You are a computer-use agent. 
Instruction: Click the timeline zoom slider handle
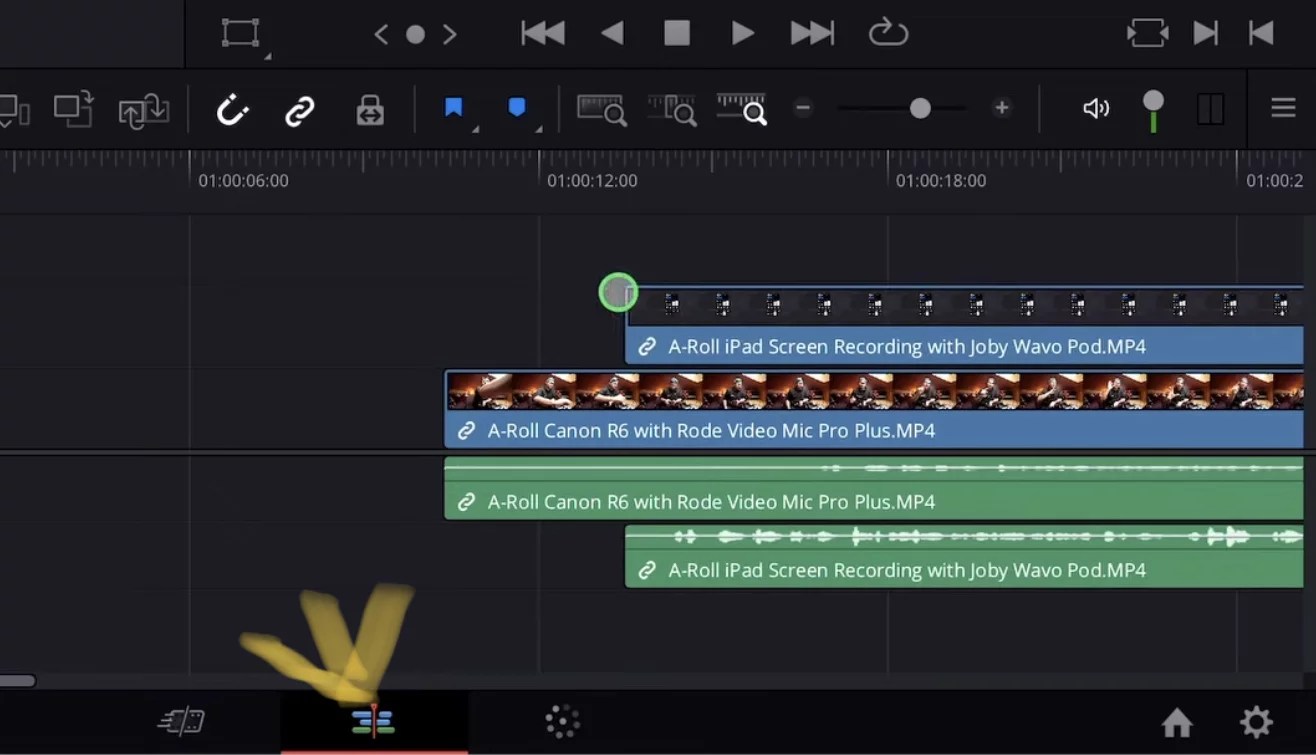(x=920, y=108)
